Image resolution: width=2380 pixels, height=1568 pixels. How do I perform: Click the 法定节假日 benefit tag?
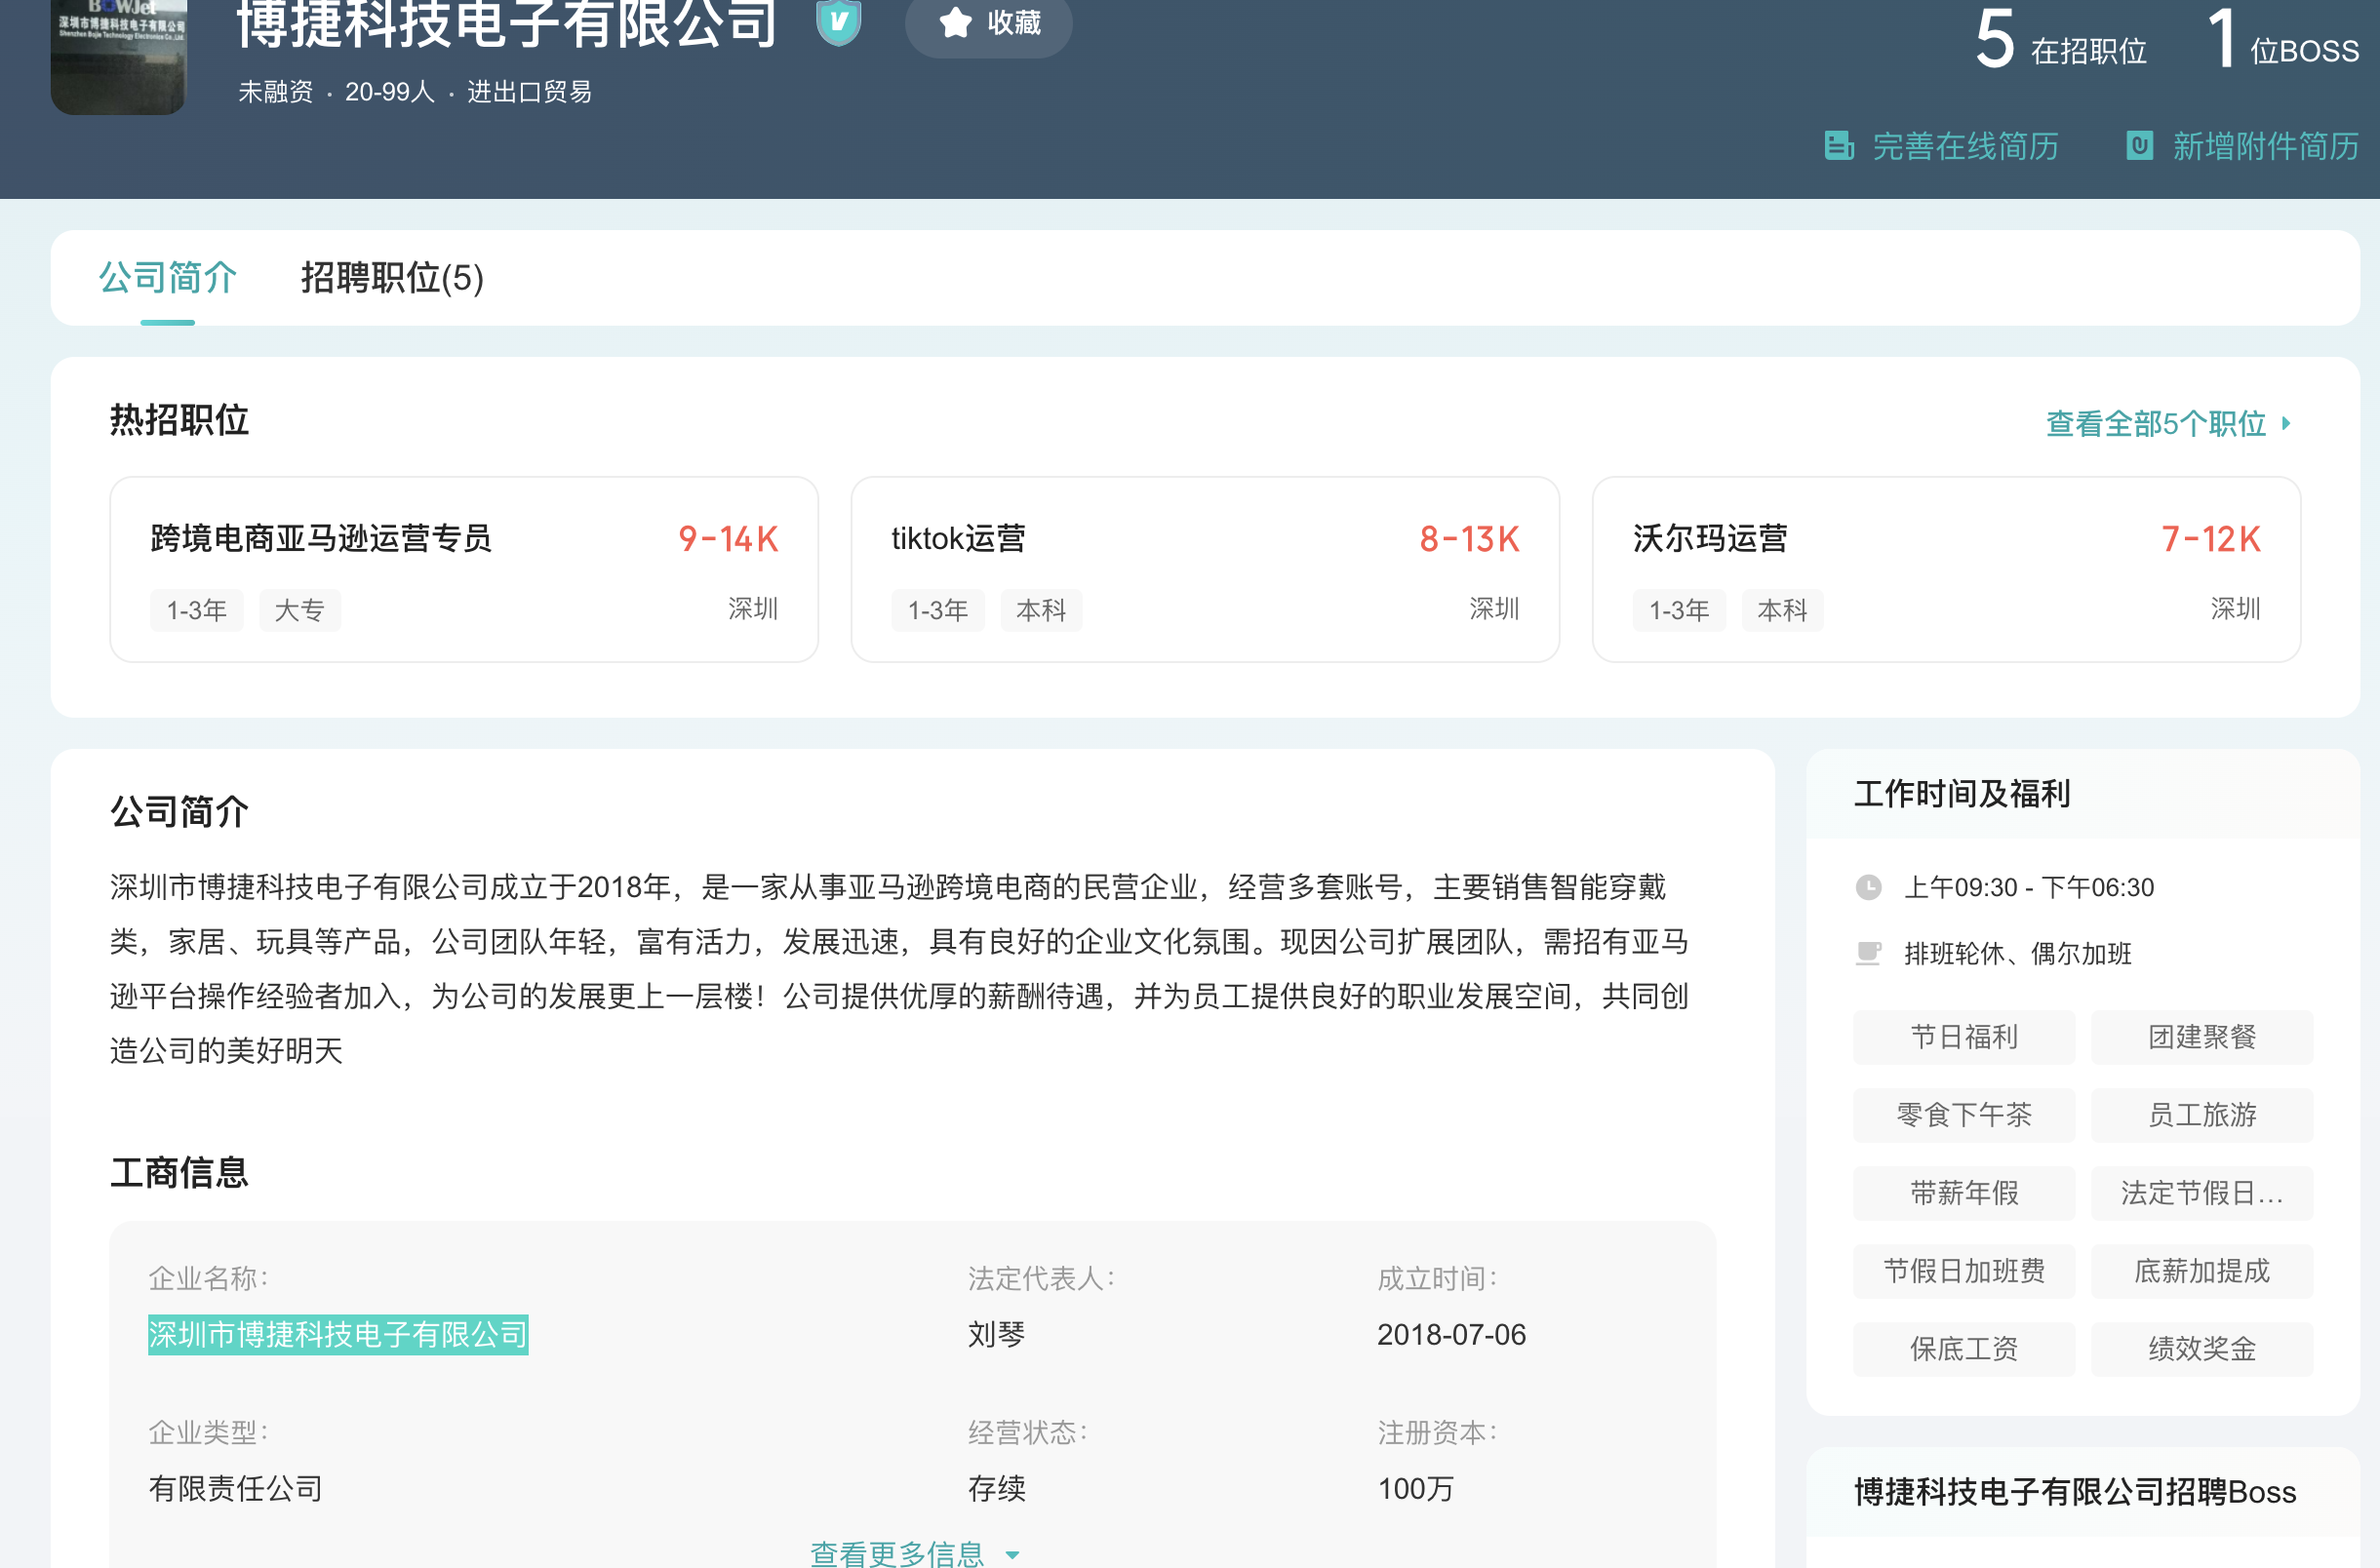click(x=2201, y=1193)
